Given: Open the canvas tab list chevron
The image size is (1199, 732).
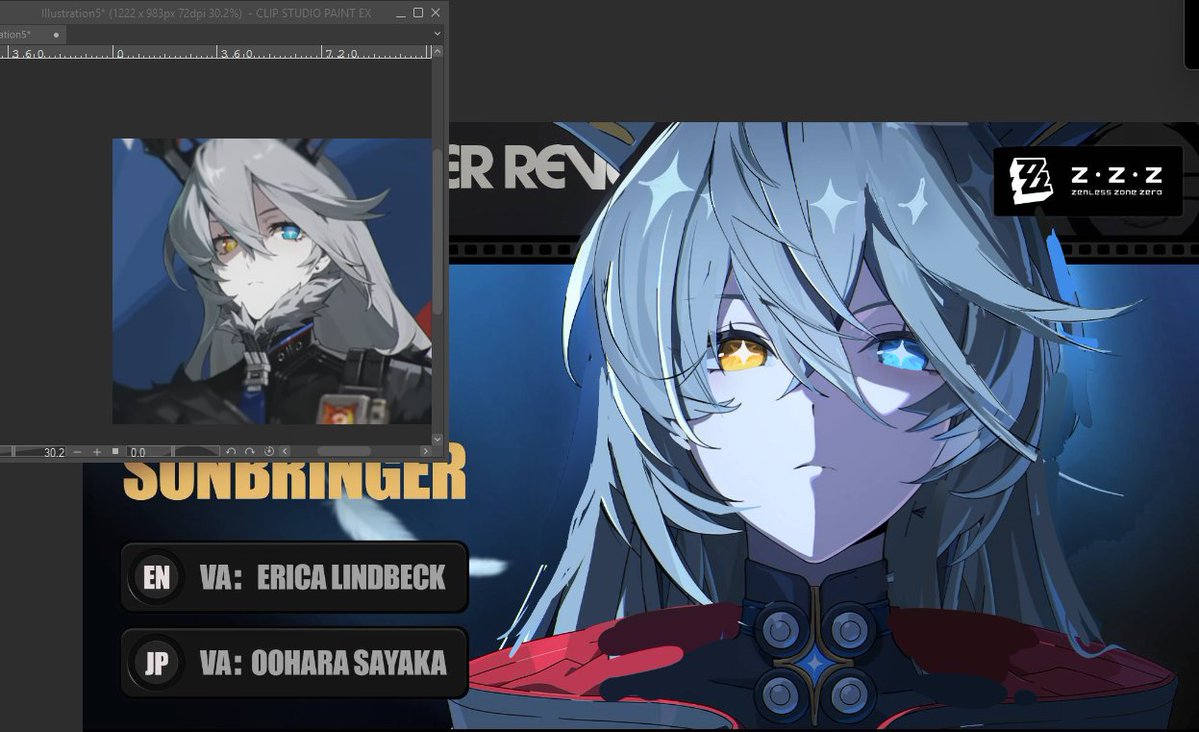Looking at the screenshot, I should 437,34.
